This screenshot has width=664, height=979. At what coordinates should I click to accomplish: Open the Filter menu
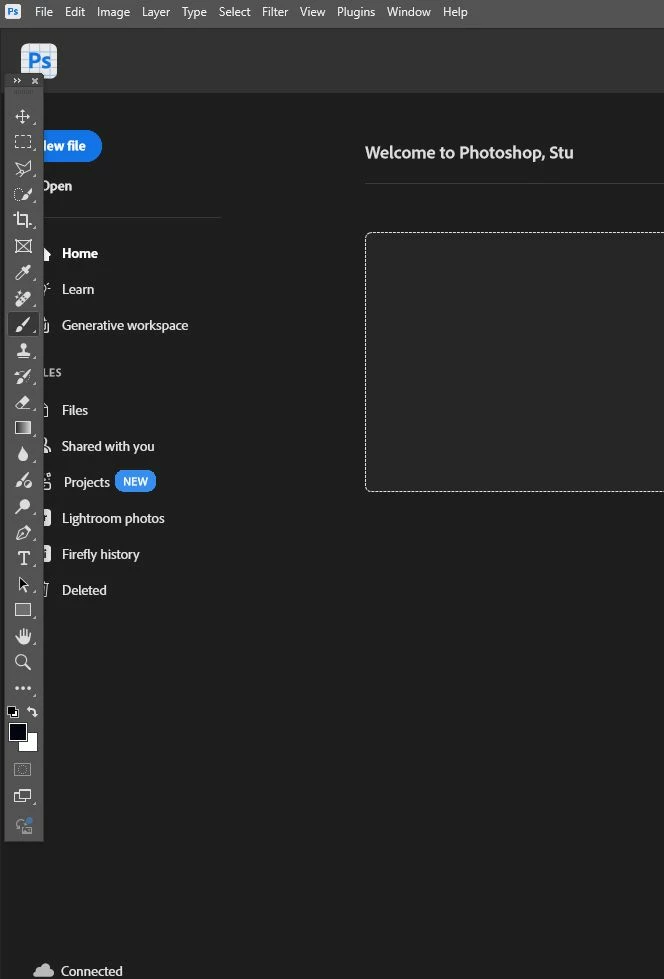pos(275,12)
